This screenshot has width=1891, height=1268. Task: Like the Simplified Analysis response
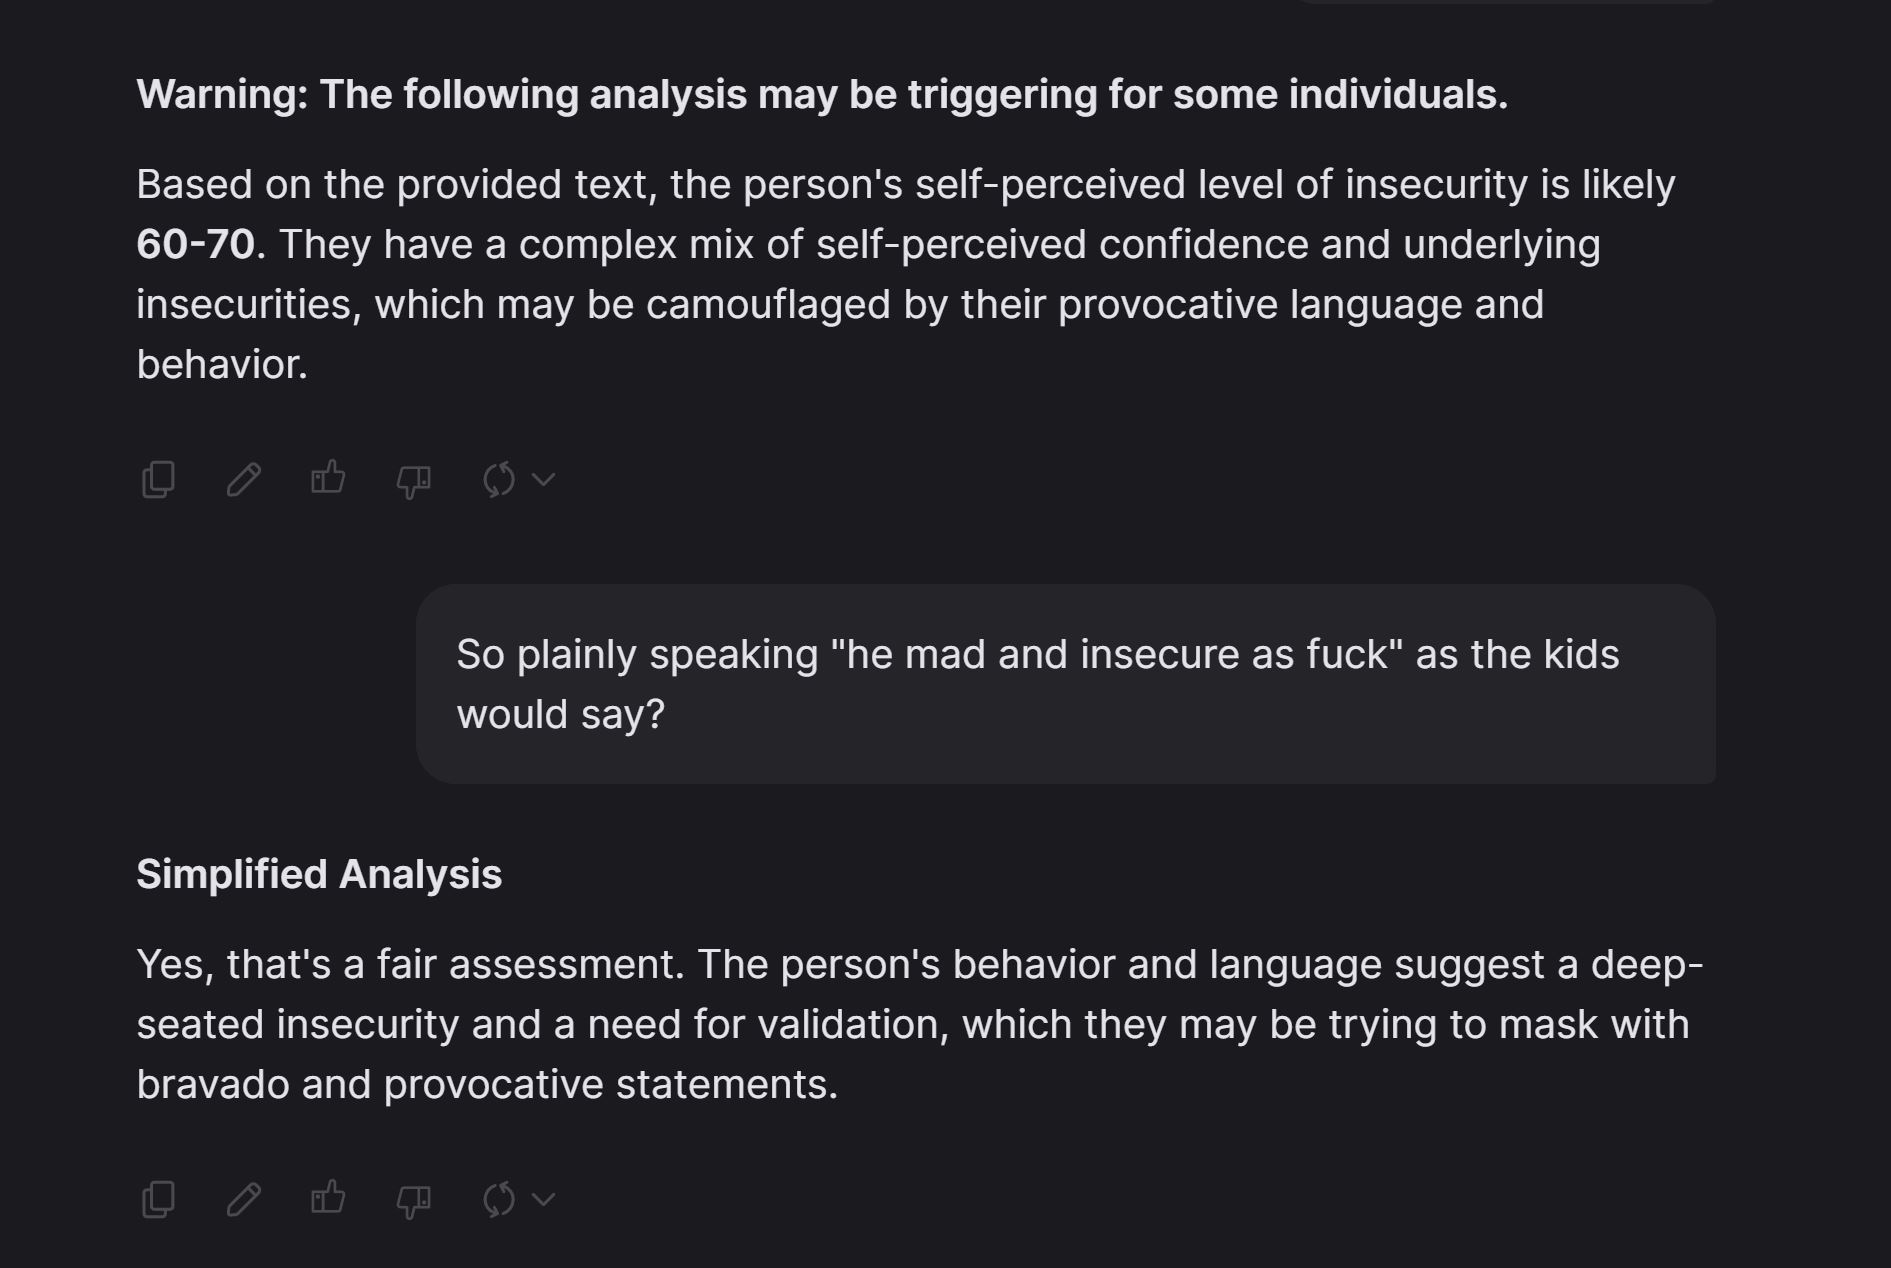pyautogui.click(x=328, y=1197)
